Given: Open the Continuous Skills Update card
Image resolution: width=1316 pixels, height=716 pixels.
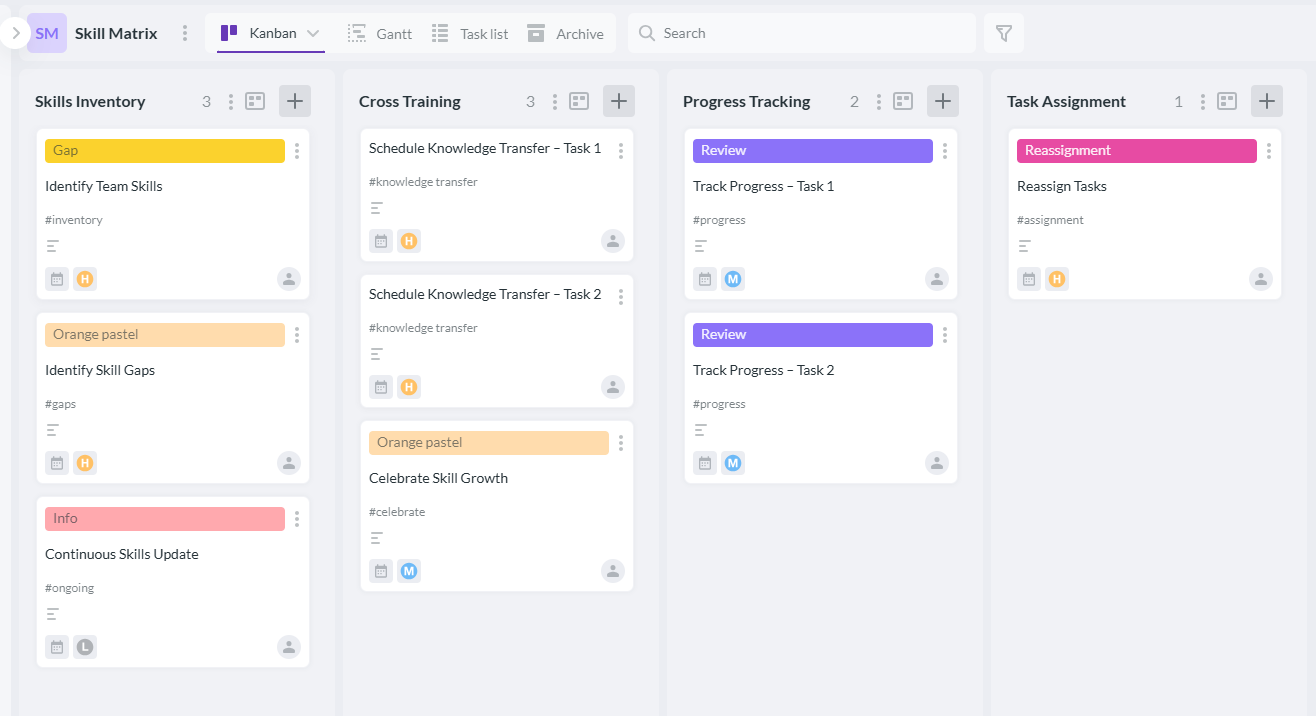Looking at the screenshot, I should click(x=122, y=554).
